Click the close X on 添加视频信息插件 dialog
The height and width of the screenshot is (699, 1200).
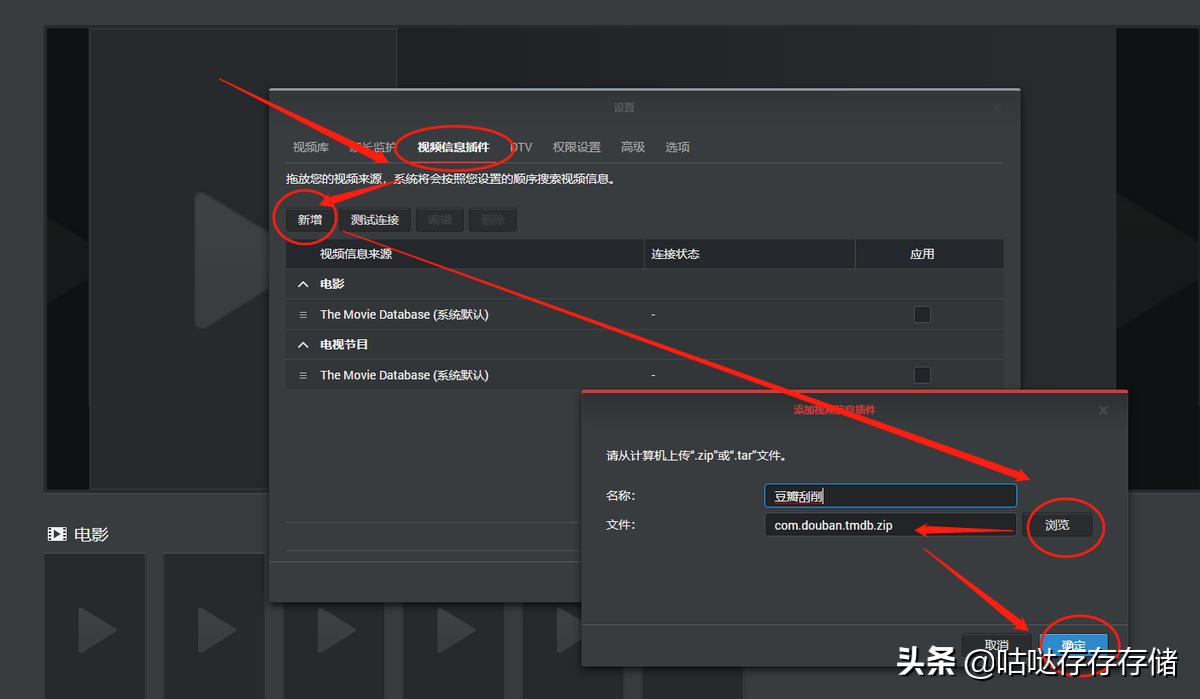pyautogui.click(x=1103, y=410)
